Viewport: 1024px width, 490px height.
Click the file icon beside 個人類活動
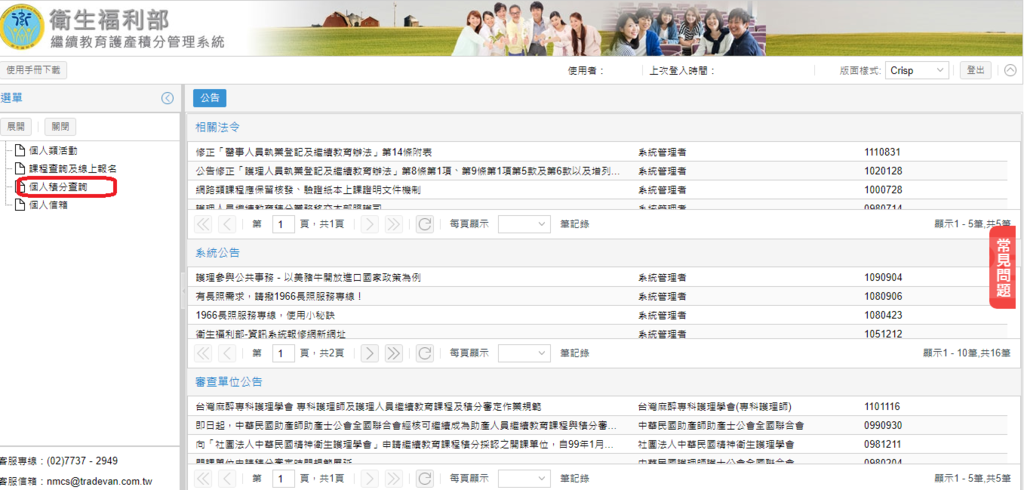click(20, 151)
